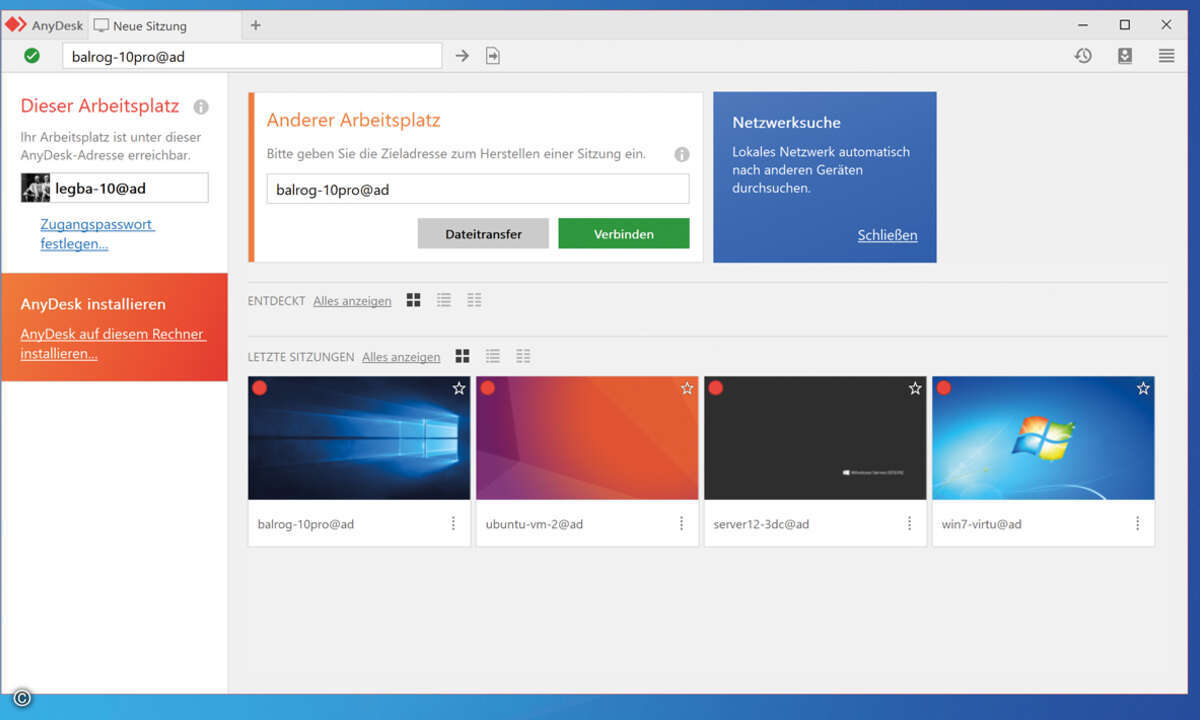Focus the Zieladresse input containing balrog-10pro@ad
1200x720 pixels.
point(478,189)
